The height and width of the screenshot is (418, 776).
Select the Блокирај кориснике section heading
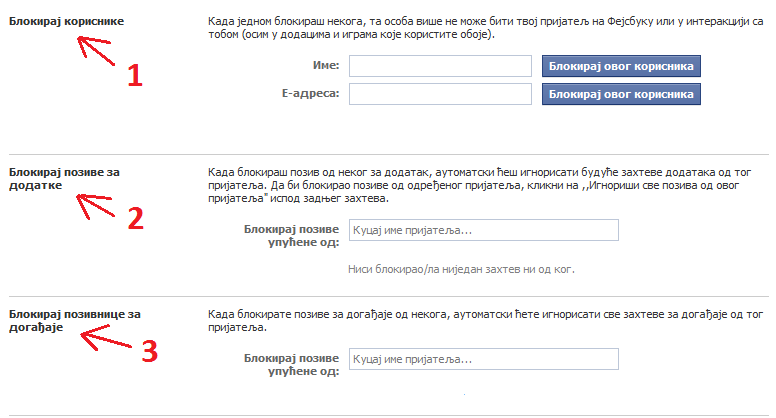point(66,21)
